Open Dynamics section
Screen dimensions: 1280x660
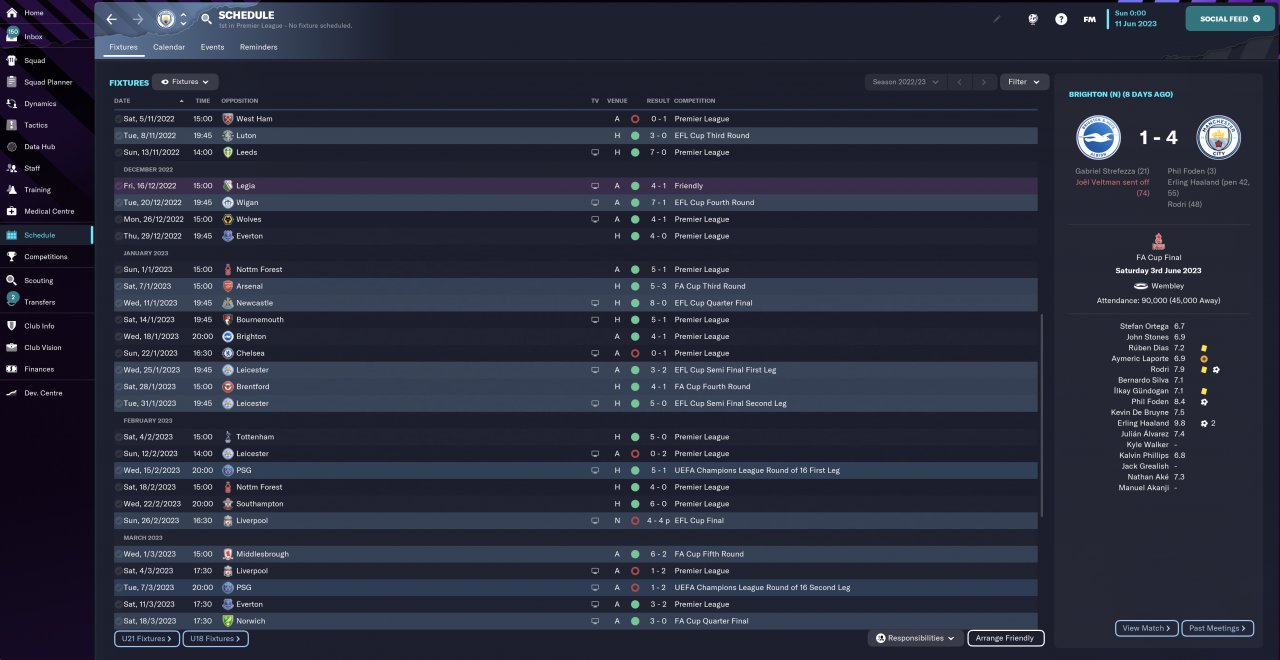(x=40, y=104)
